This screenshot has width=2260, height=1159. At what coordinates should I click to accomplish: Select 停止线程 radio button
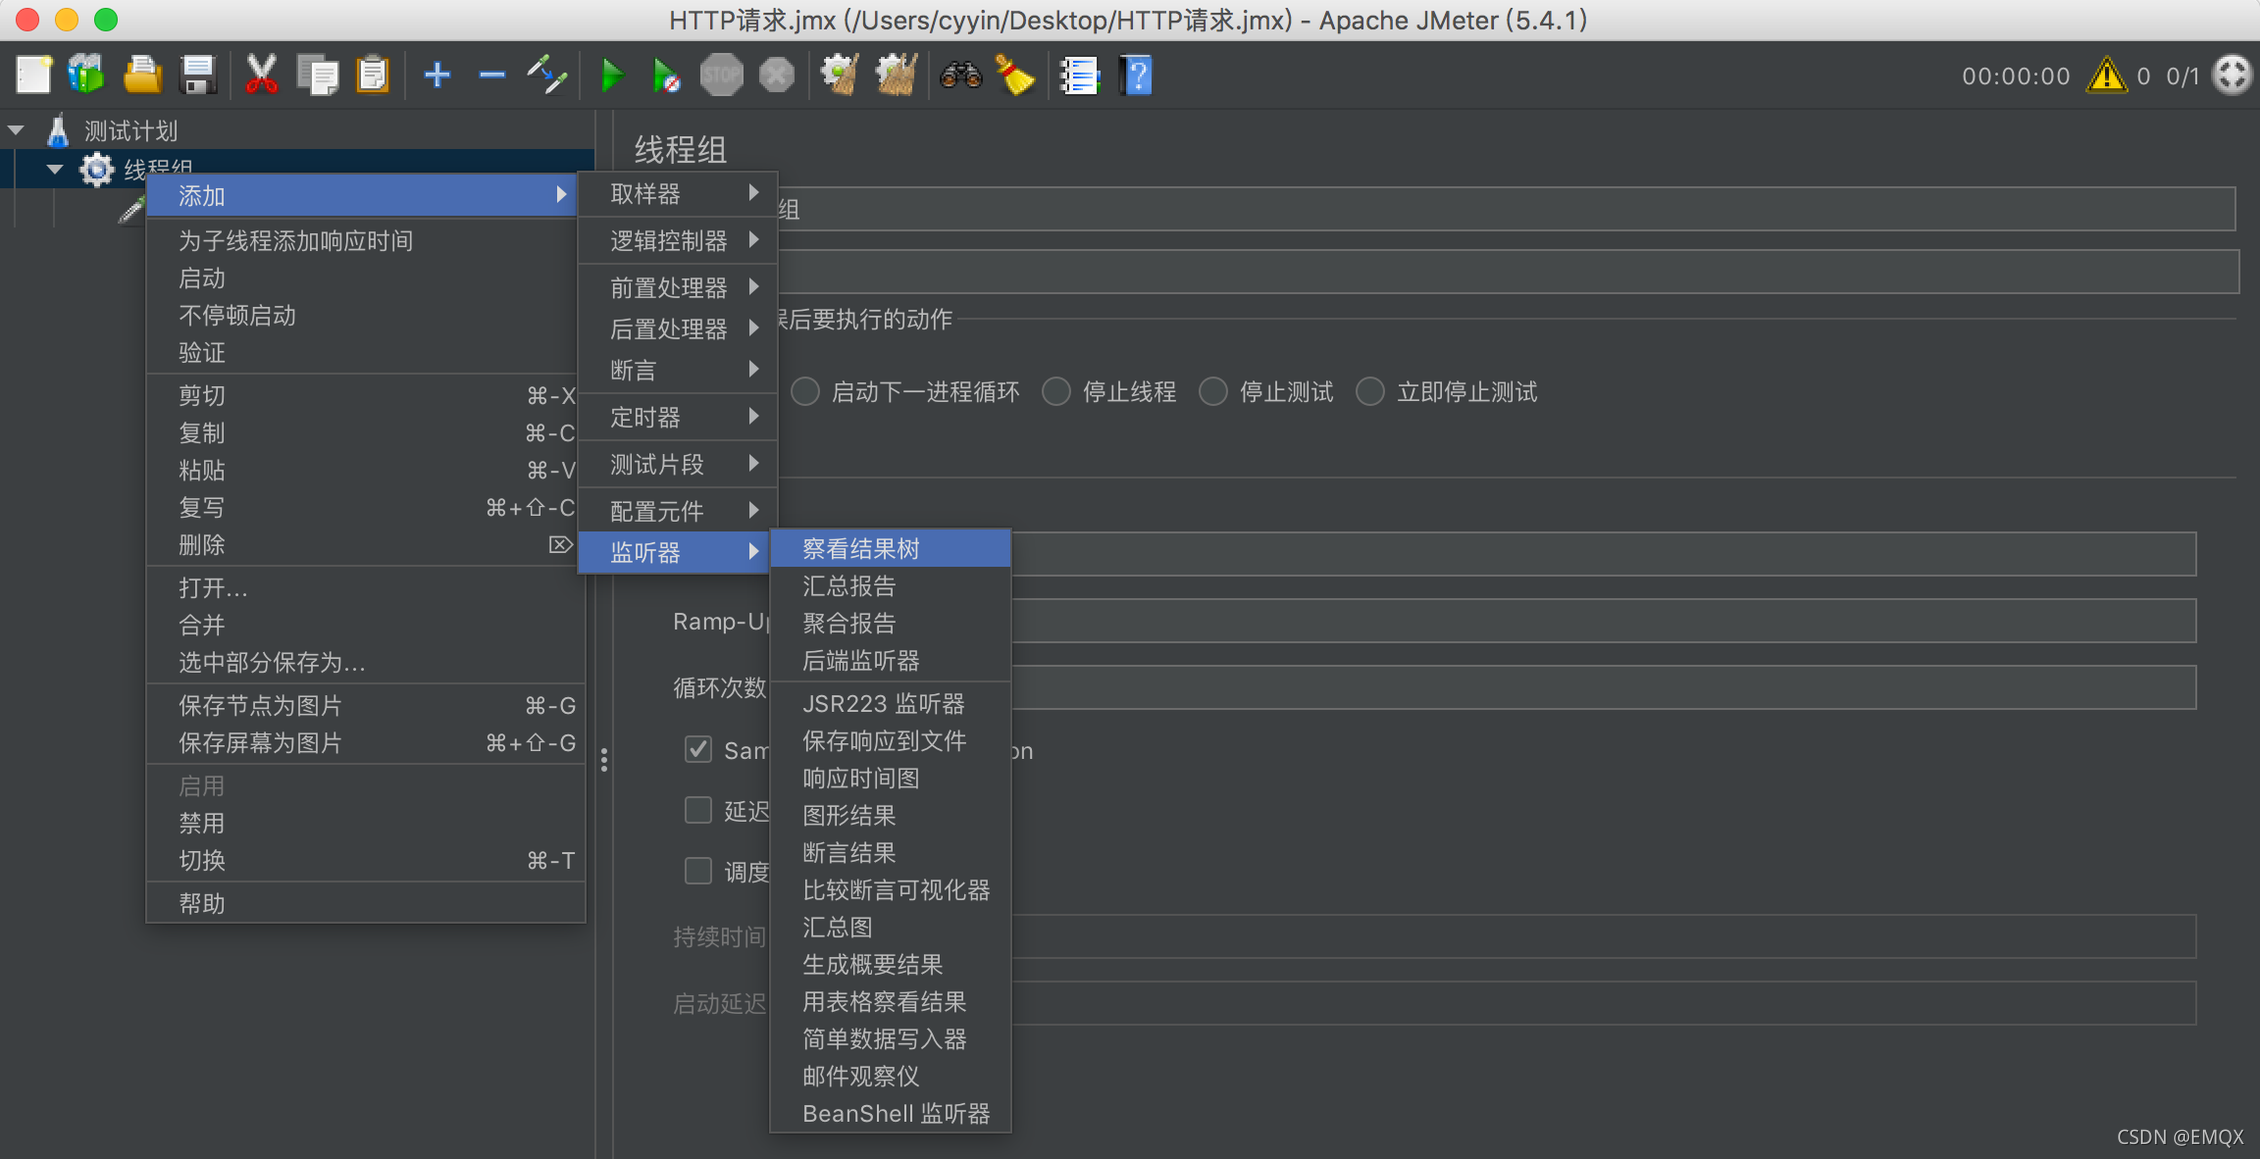tap(1056, 392)
